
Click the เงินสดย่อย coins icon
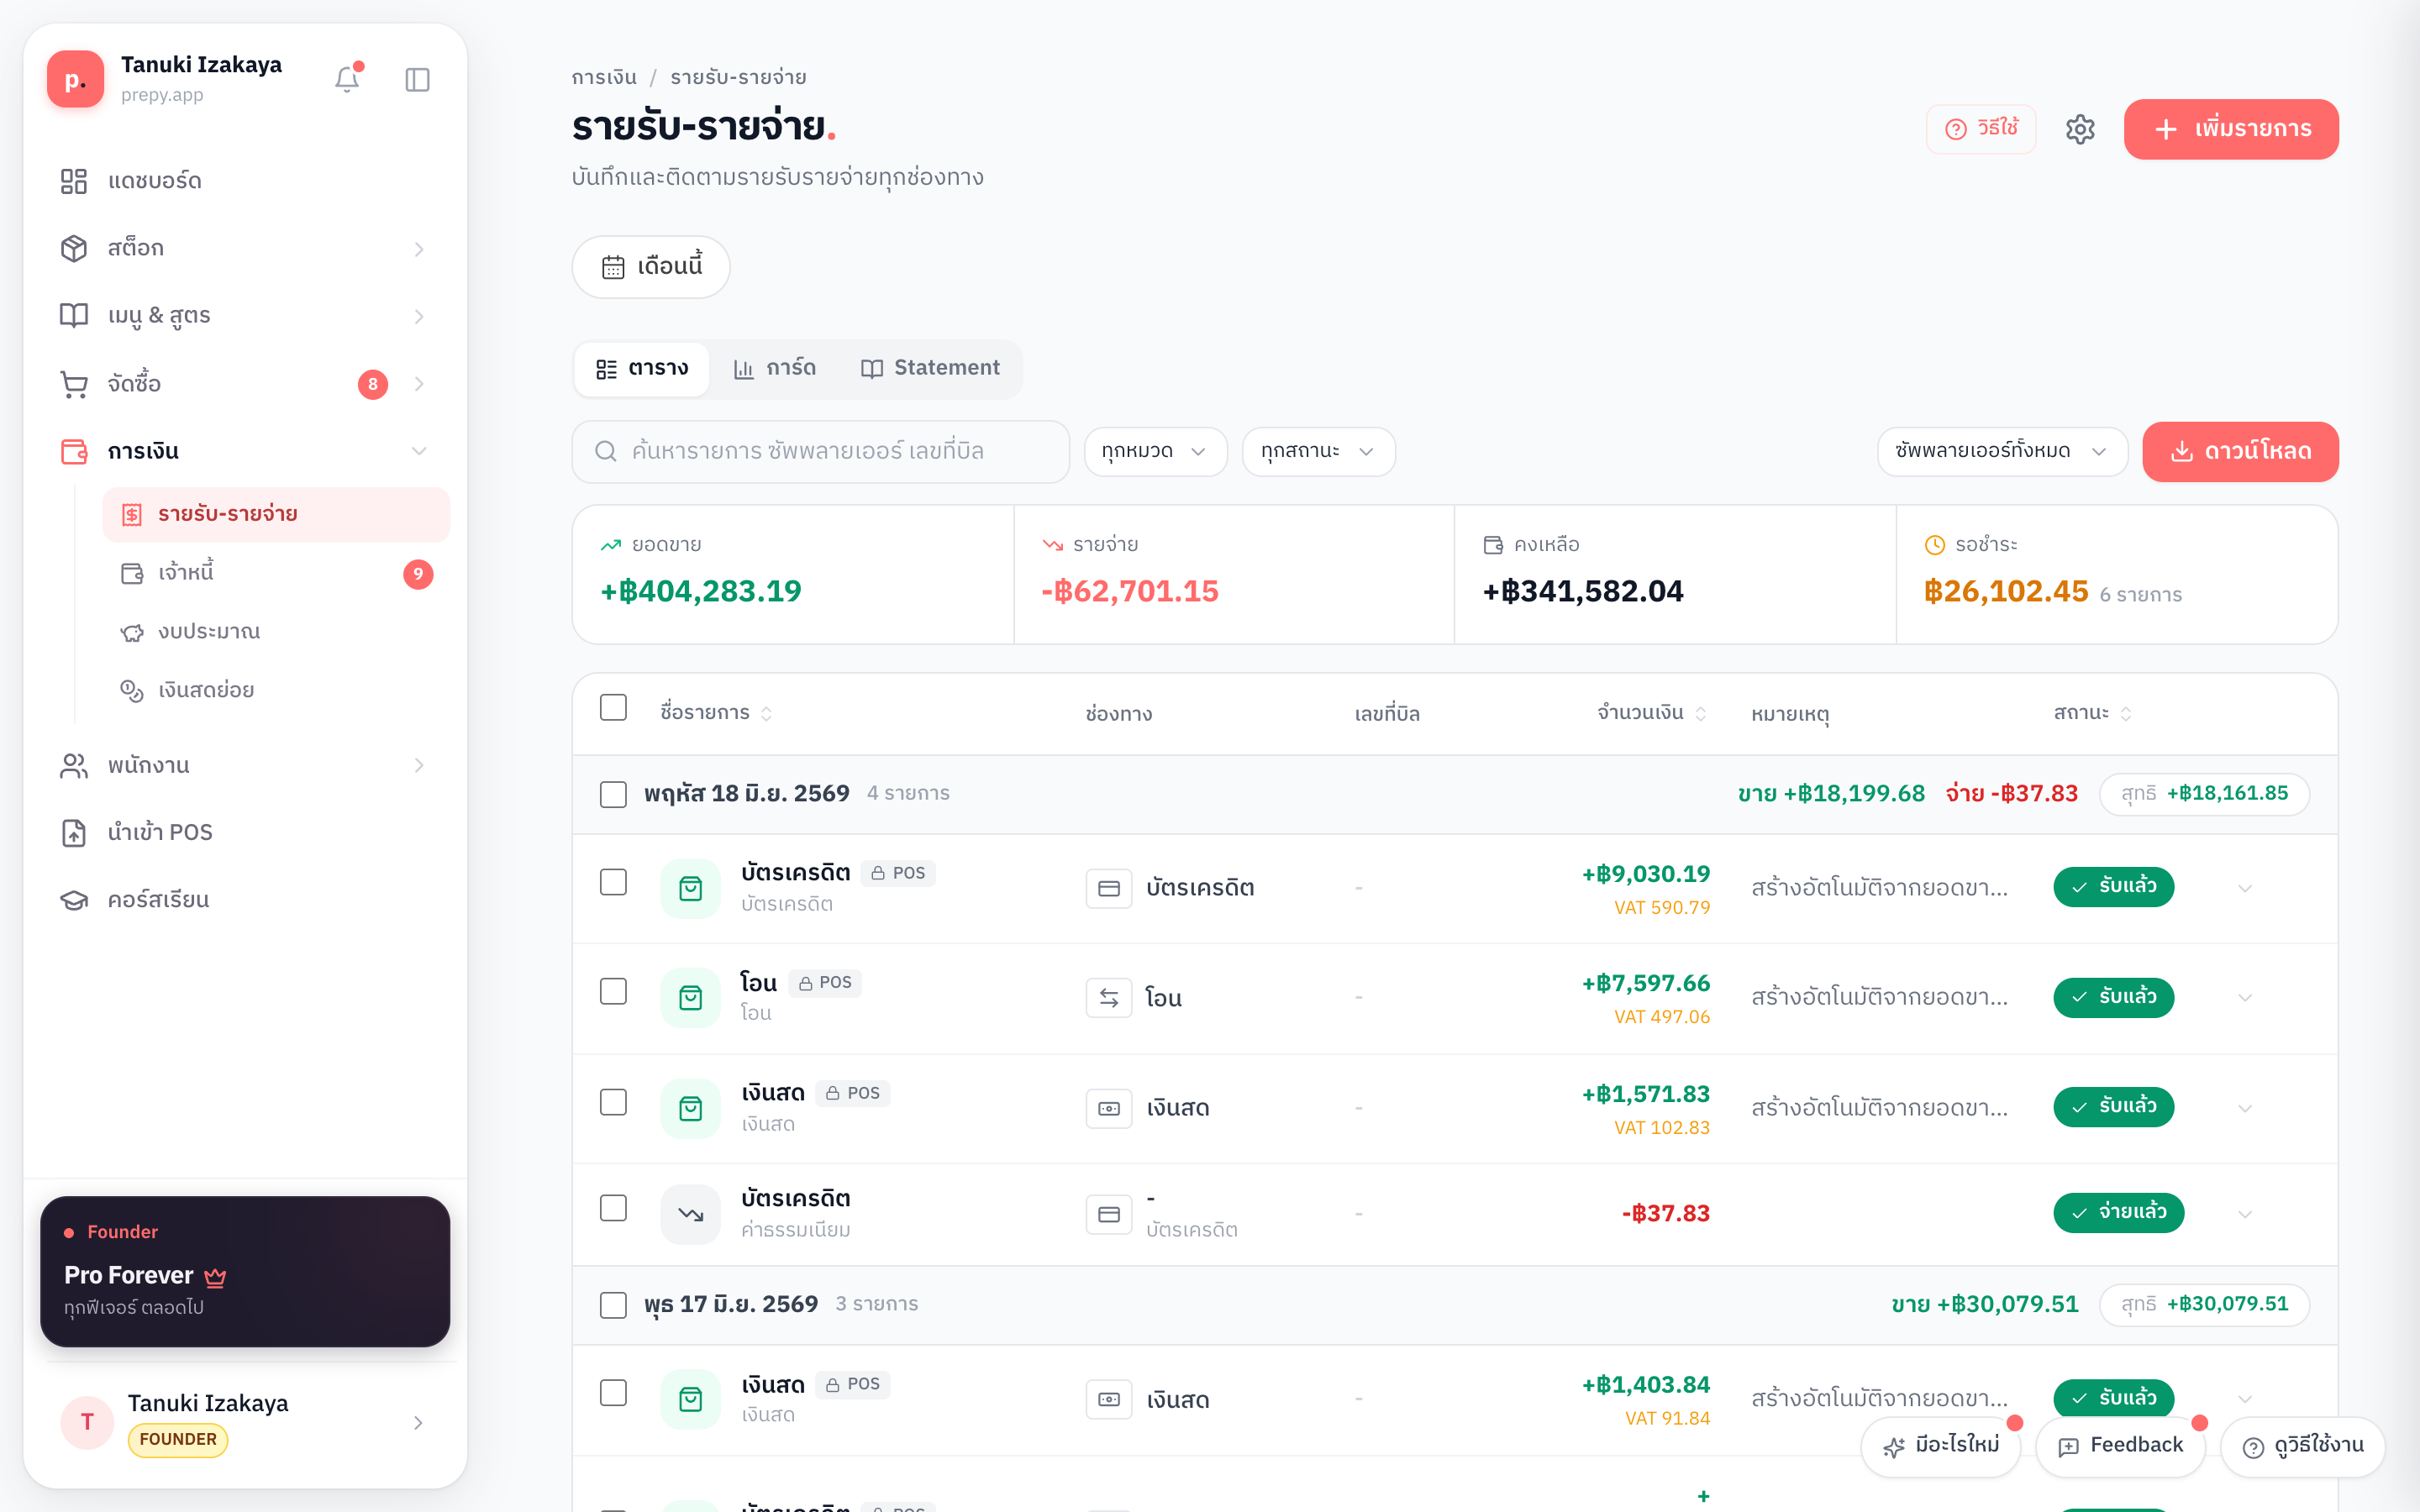click(x=132, y=690)
